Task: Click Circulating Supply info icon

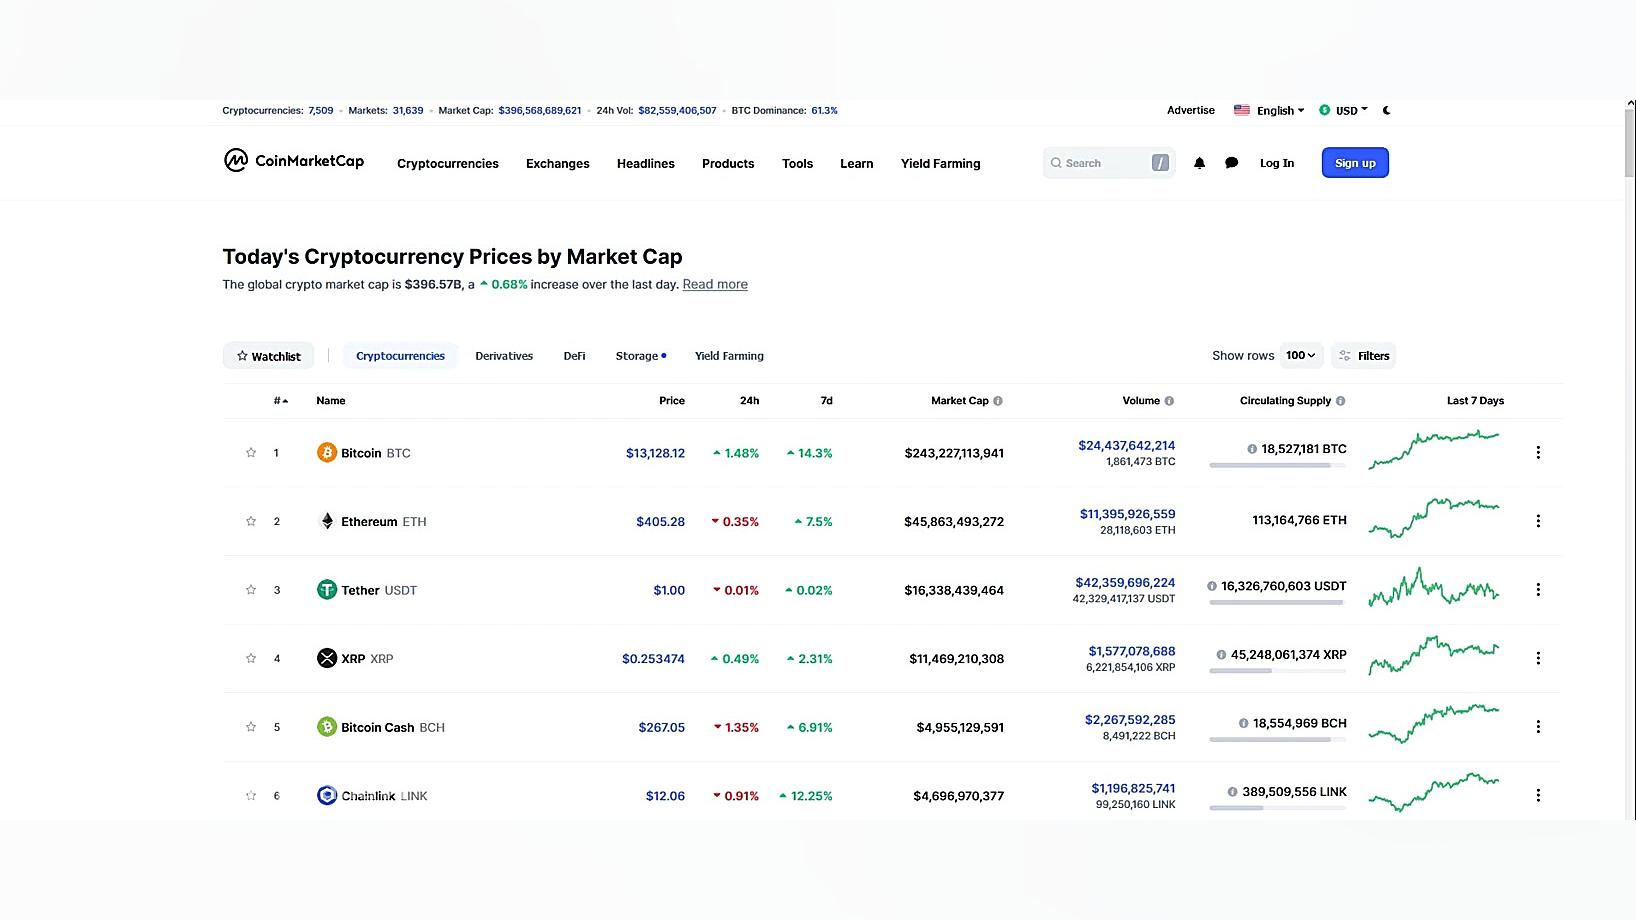Action: [1341, 401]
